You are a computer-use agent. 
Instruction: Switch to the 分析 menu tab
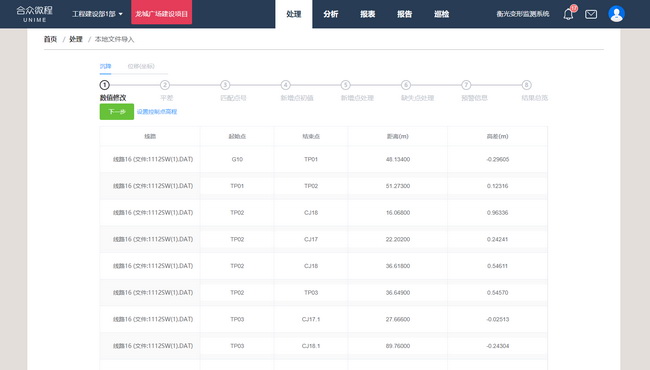pyautogui.click(x=331, y=14)
